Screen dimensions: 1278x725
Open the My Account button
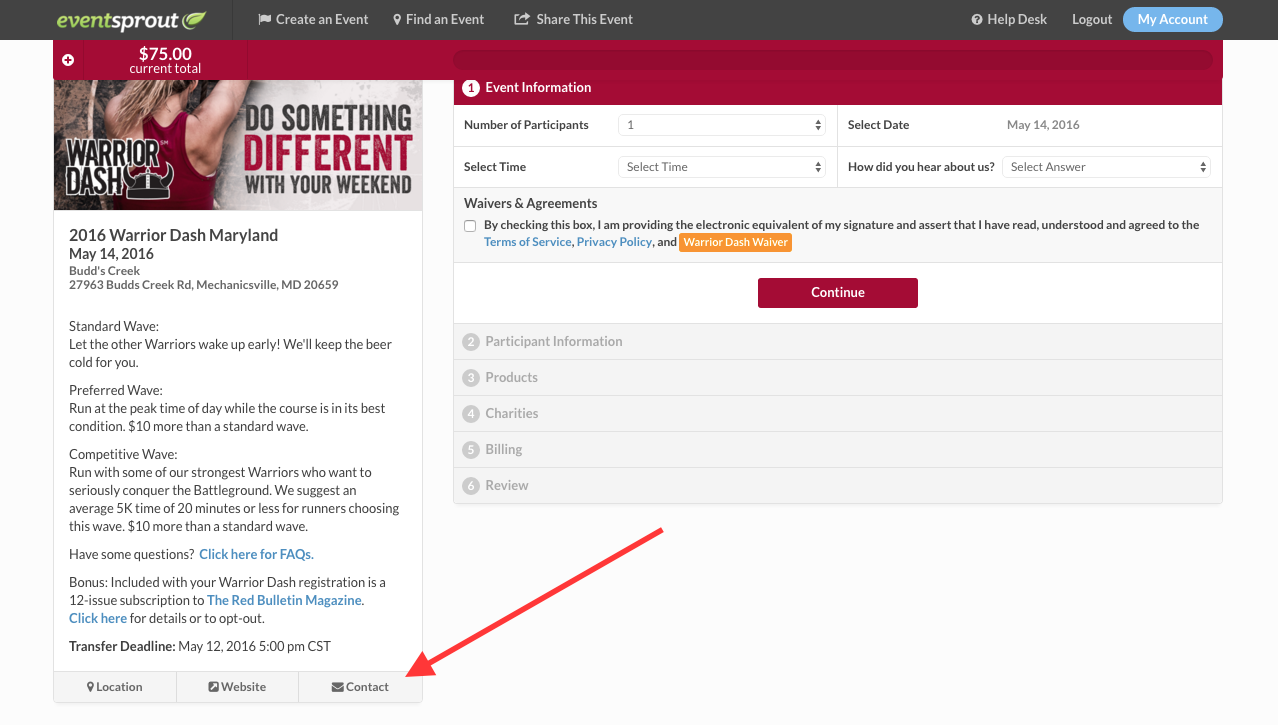coord(1173,19)
